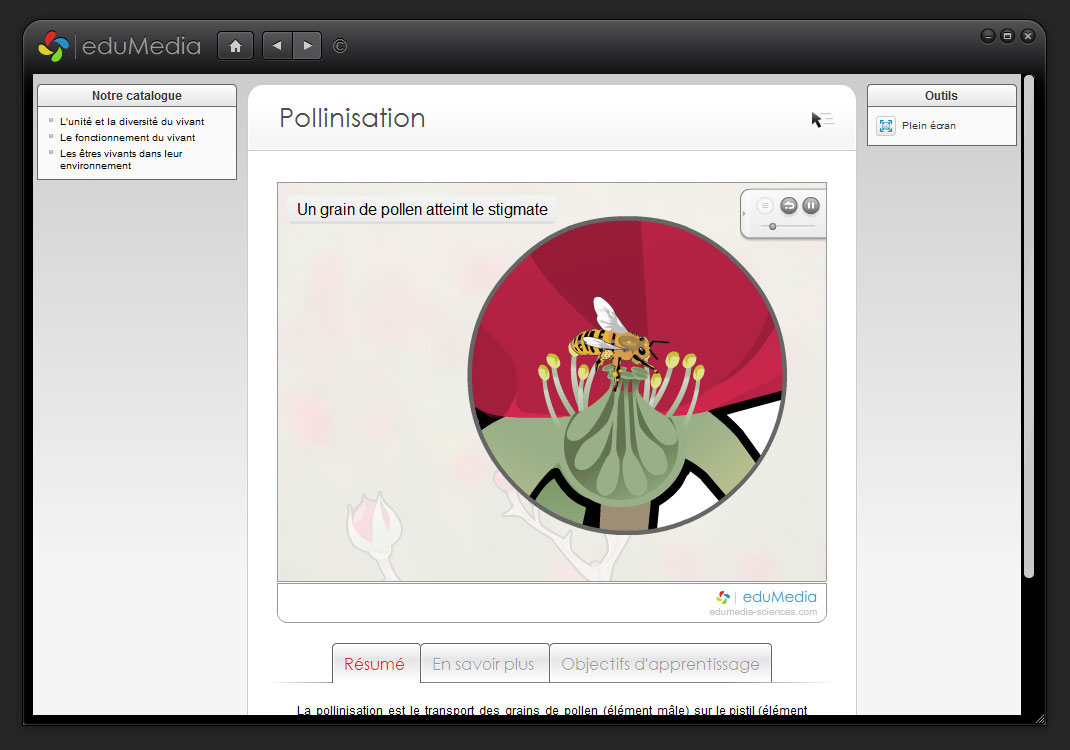This screenshot has height=750, width=1070.
Task: Open the animation steps list button
Action: point(765,205)
